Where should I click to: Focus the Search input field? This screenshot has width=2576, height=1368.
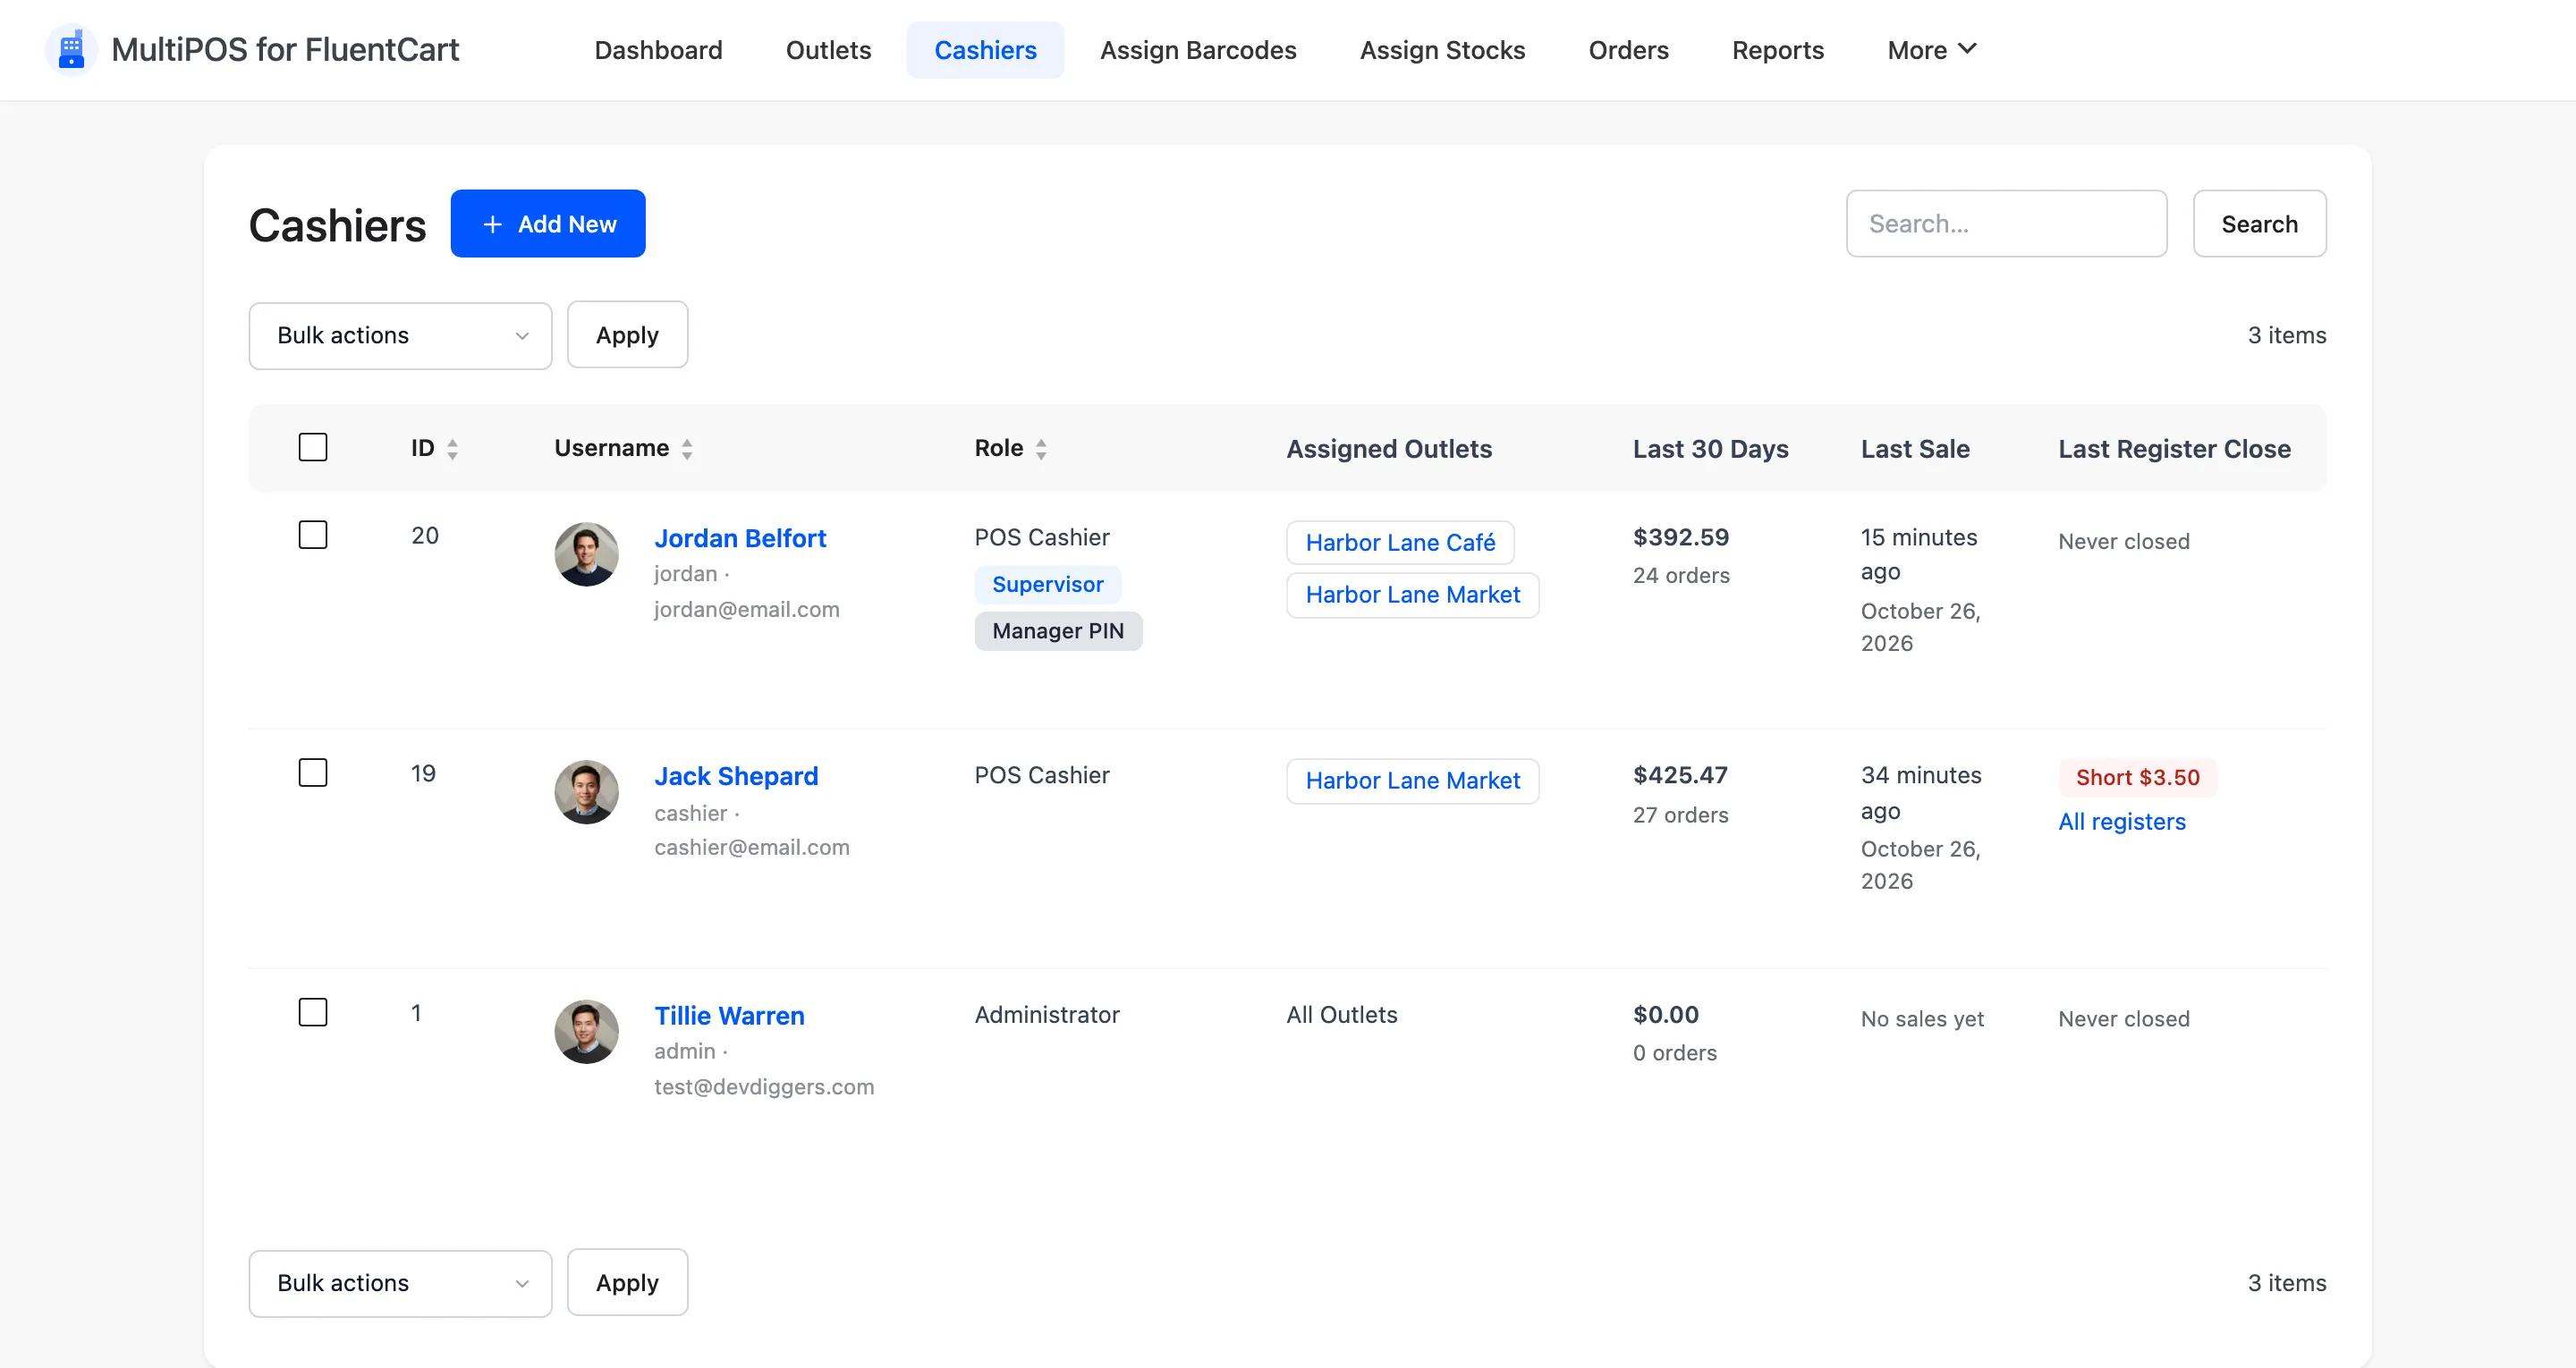(2006, 224)
